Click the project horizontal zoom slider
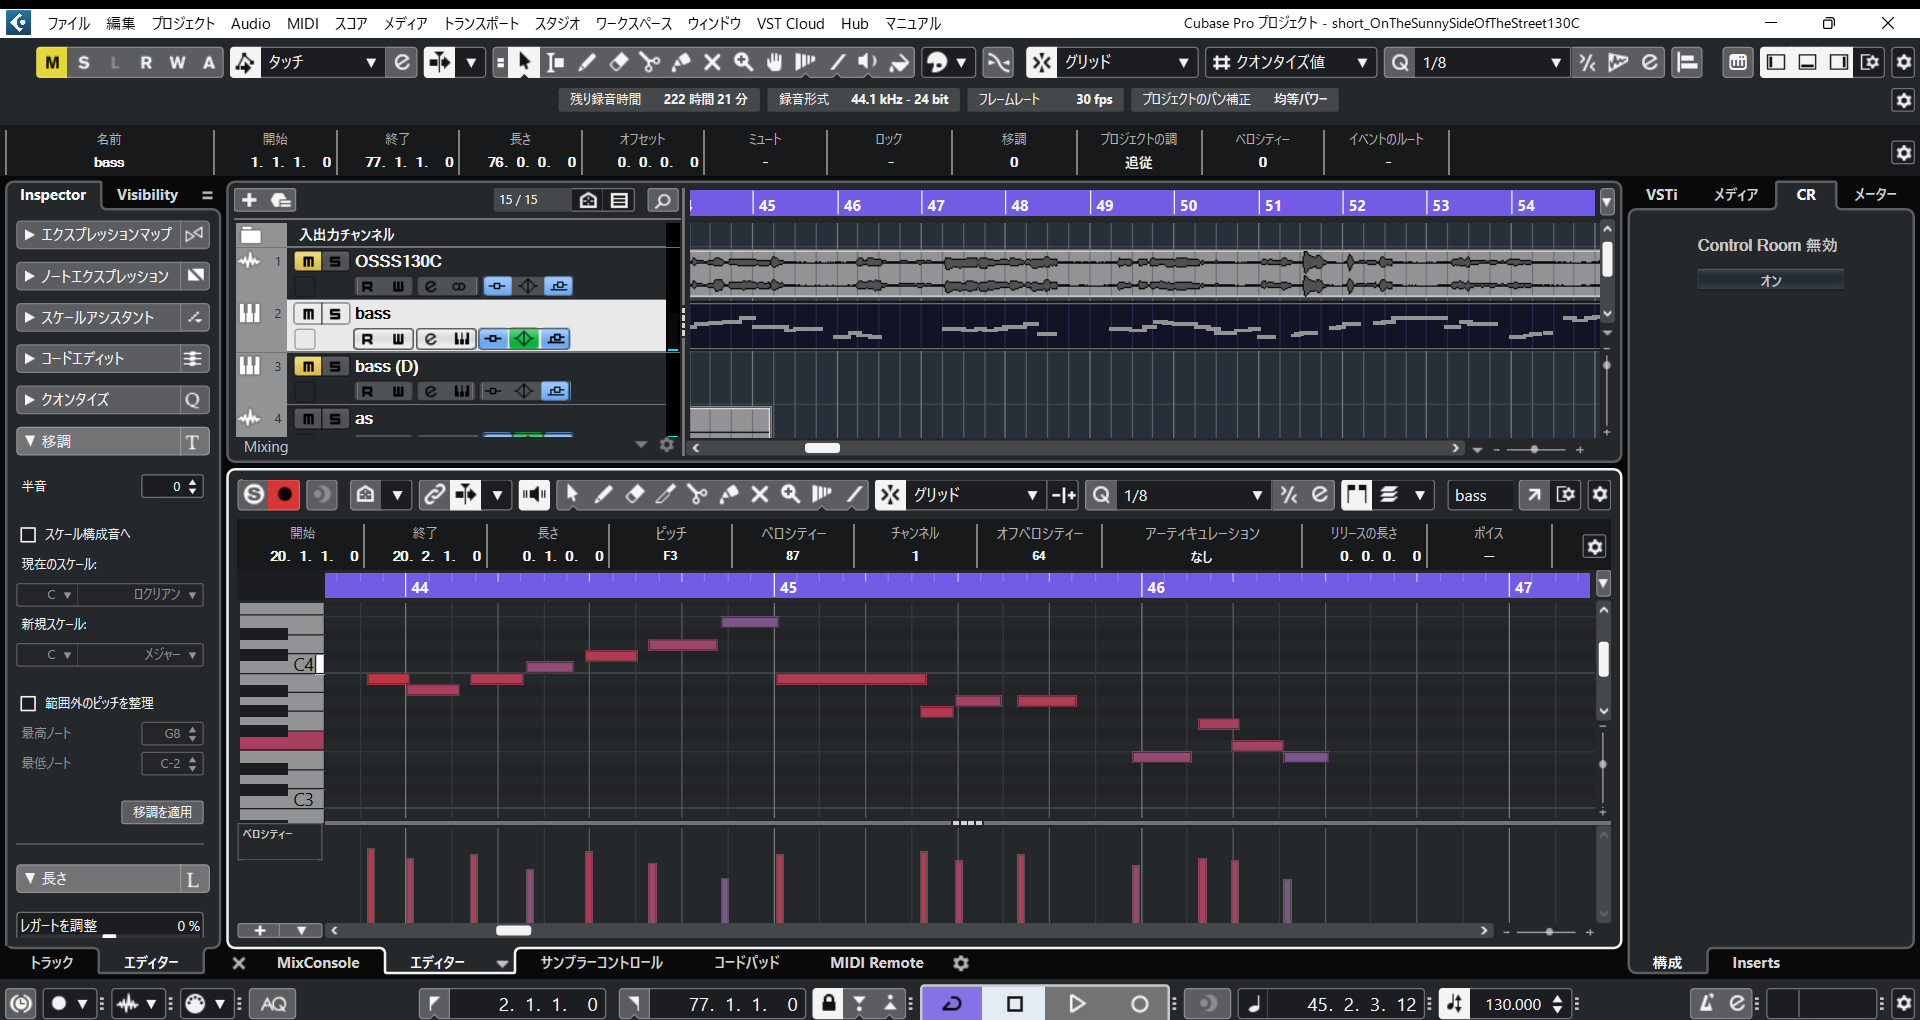This screenshot has height=1020, width=1920. click(1534, 450)
